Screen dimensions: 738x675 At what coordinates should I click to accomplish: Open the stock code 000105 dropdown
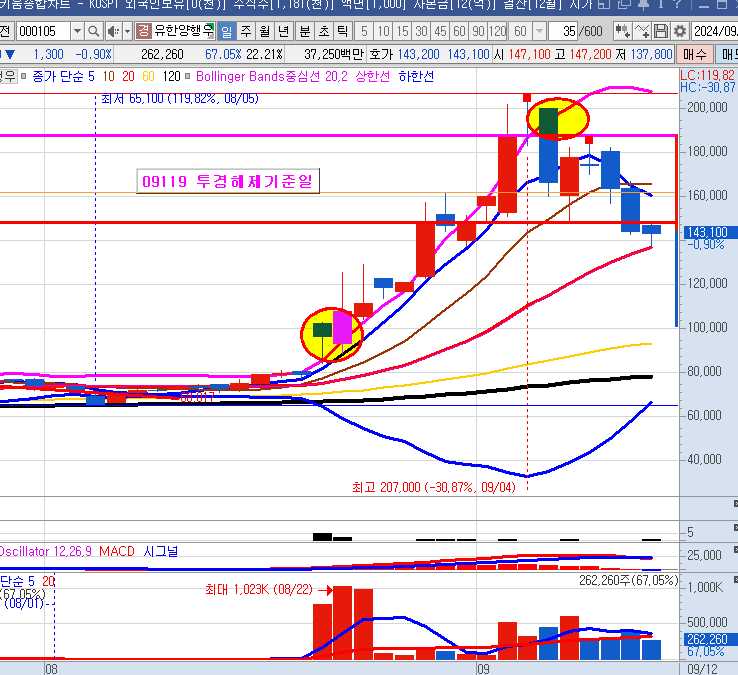77,31
